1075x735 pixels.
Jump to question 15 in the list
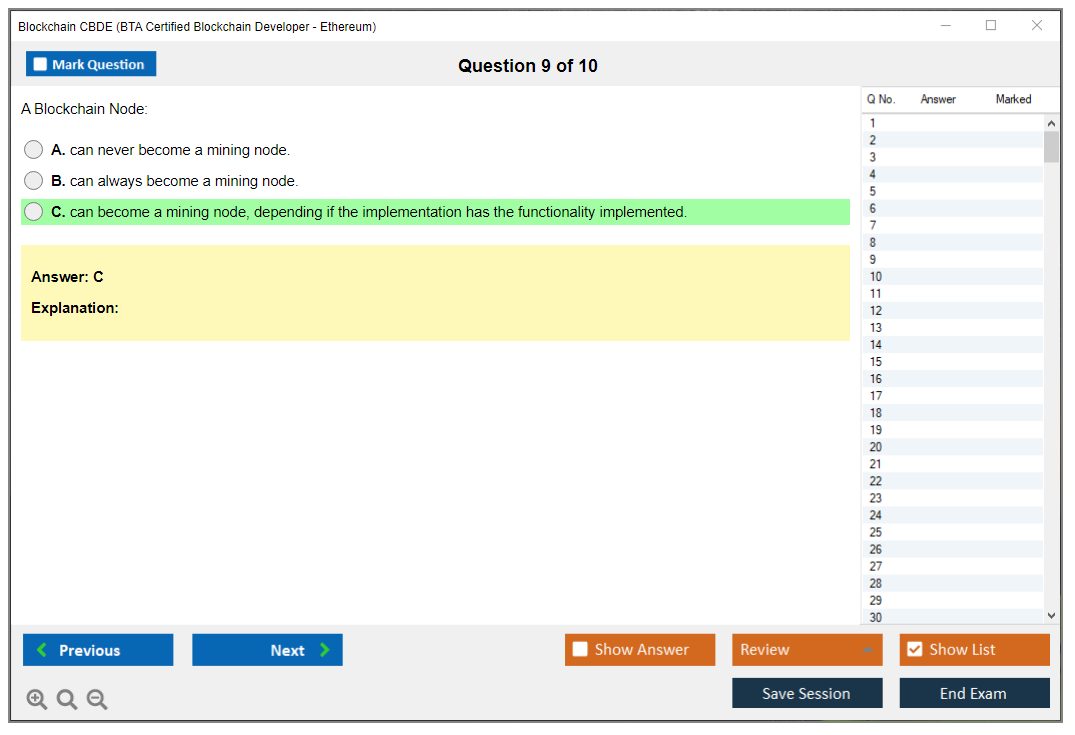(876, 362)
